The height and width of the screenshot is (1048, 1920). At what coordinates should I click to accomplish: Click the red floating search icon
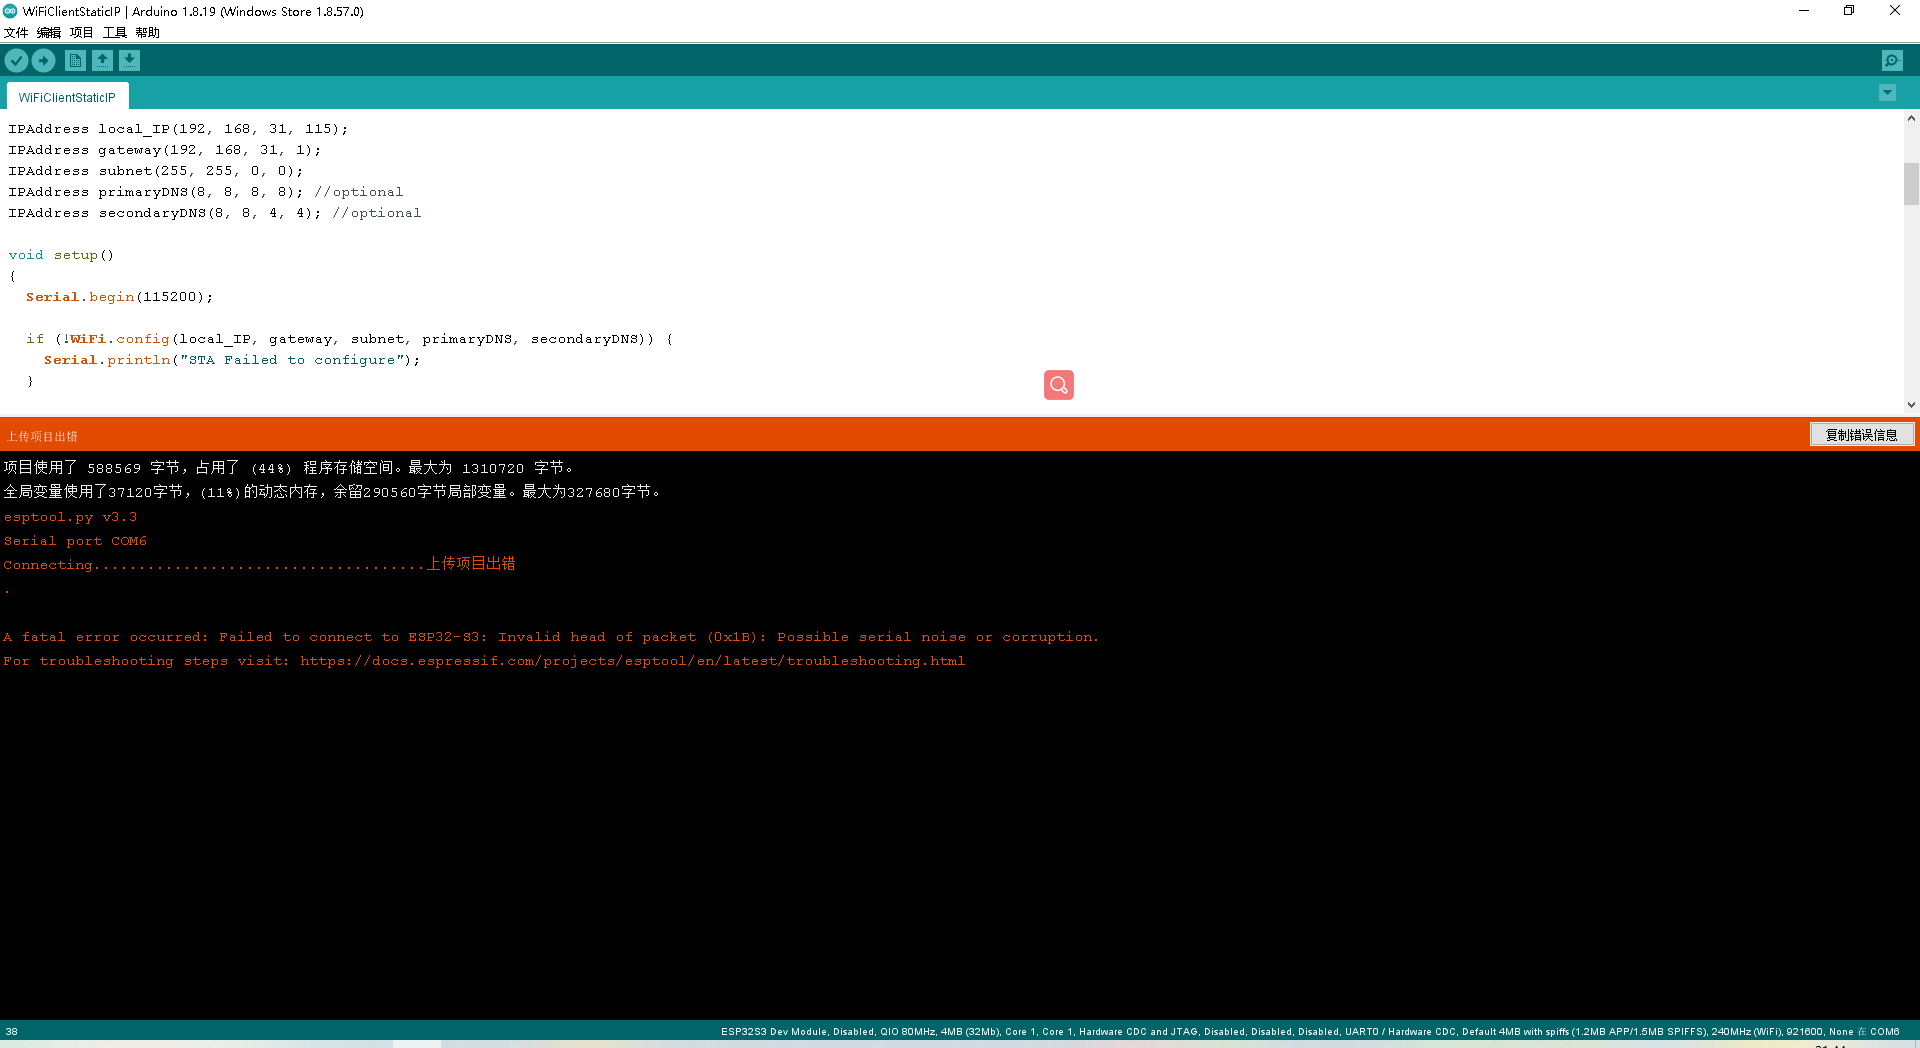point(1059,385)
